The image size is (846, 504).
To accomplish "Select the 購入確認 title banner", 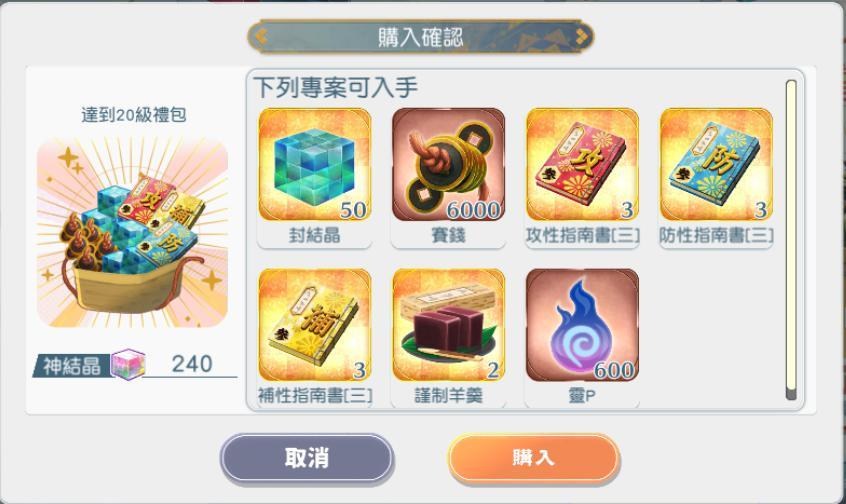I will [x=420, y=37].
